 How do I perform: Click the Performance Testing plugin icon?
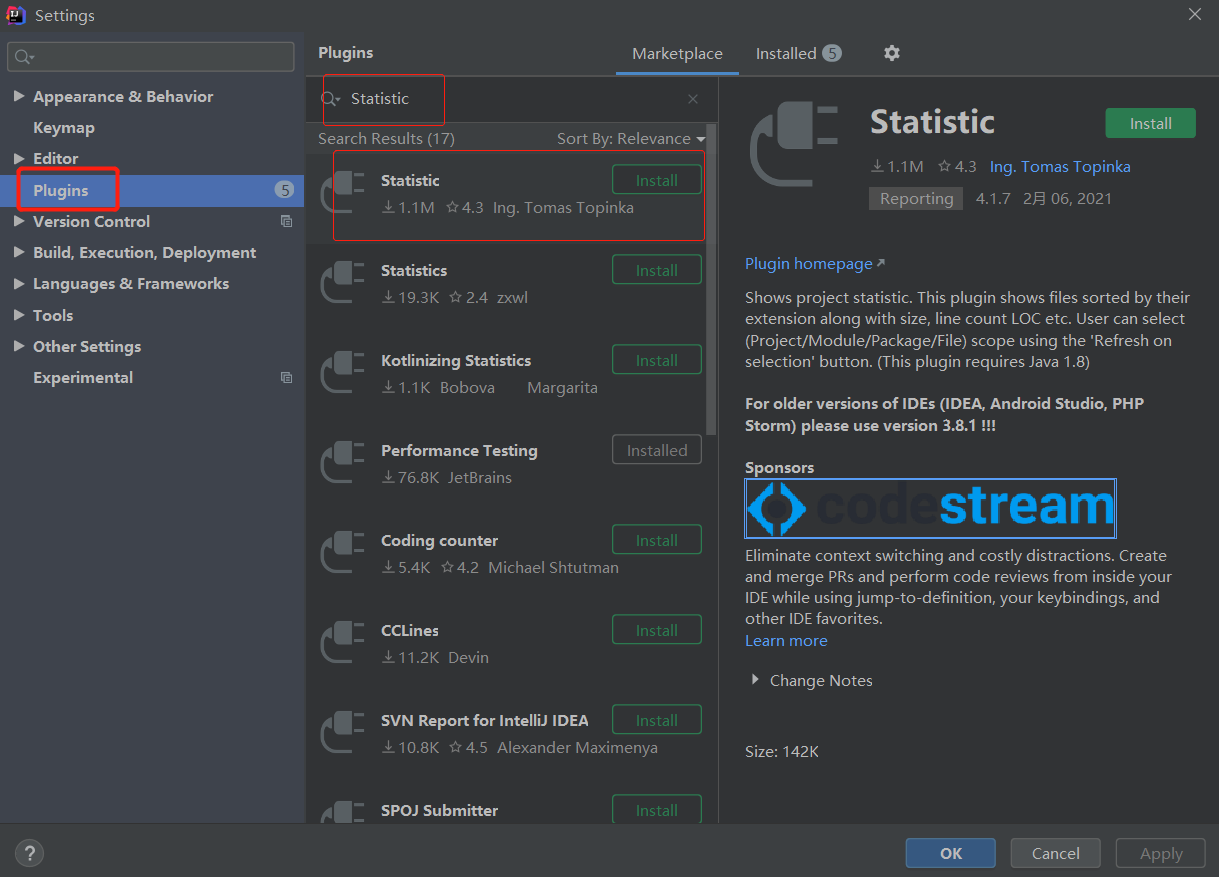tap(343, 463)
